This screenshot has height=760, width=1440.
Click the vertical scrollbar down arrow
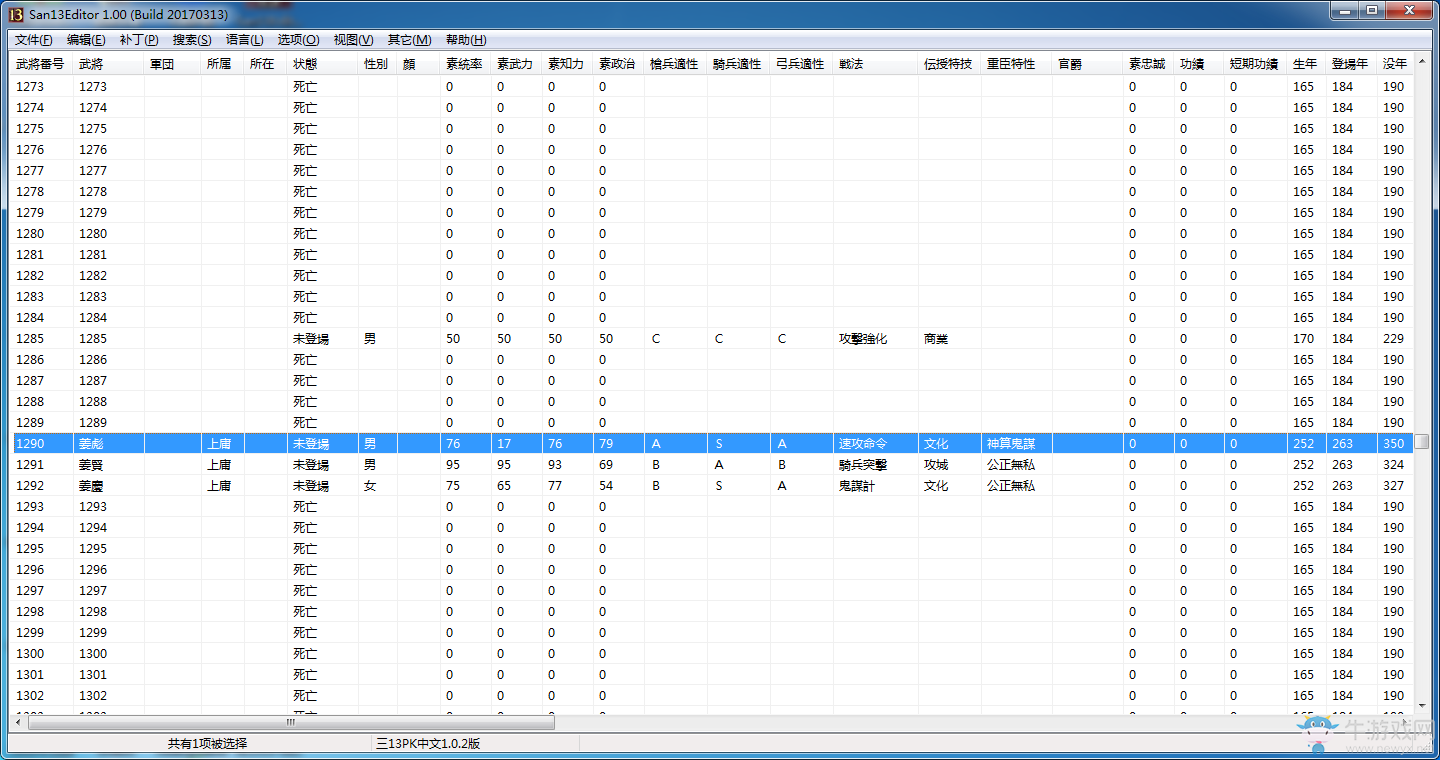1421,705
